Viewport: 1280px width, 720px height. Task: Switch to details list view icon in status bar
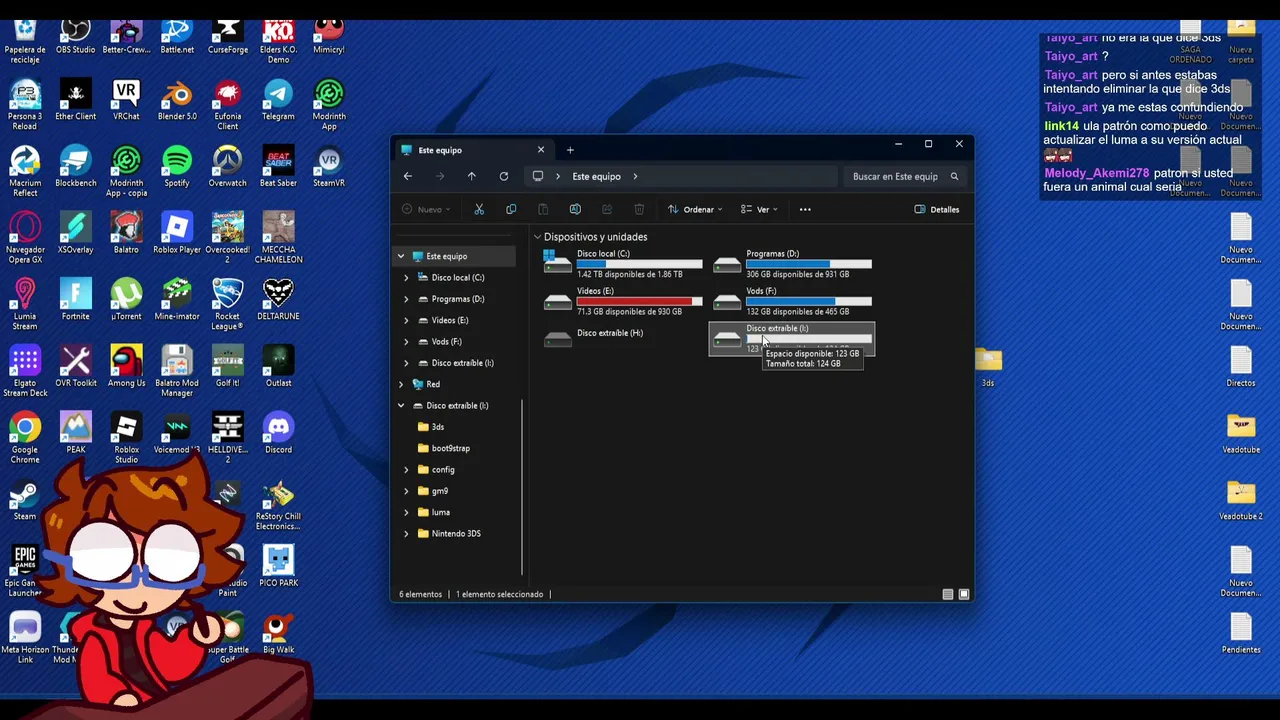(948, 594)
